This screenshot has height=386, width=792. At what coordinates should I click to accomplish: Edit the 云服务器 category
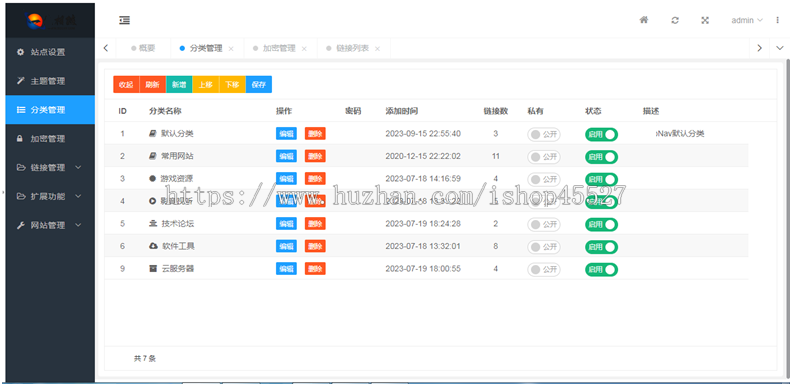tap(286, 268)
